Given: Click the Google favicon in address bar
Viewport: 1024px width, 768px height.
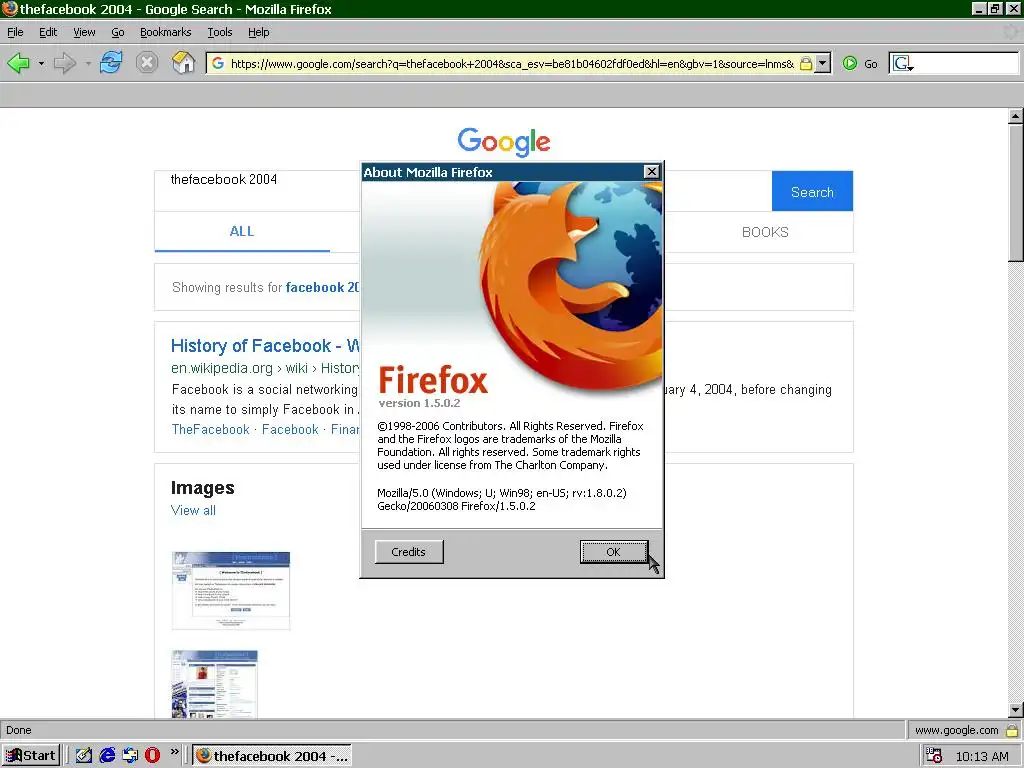Looking at the screenshot, I should [218, 63].
